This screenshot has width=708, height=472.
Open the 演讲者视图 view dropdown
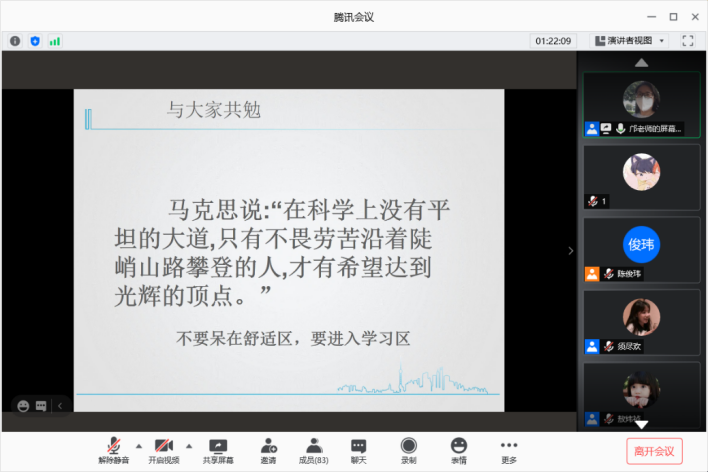tap(630, 41)
